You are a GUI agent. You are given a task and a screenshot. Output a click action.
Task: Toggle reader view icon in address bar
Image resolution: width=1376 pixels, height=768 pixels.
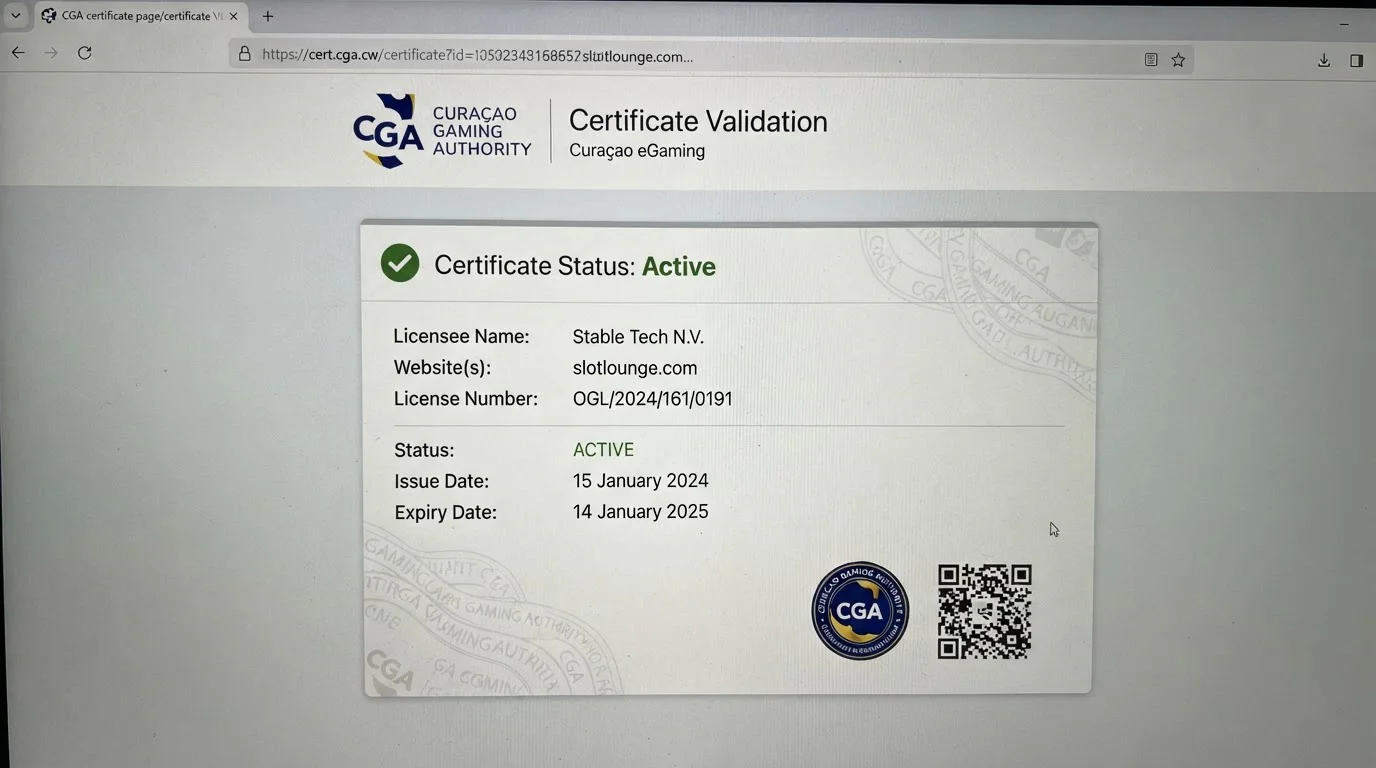coord(1151,60)
